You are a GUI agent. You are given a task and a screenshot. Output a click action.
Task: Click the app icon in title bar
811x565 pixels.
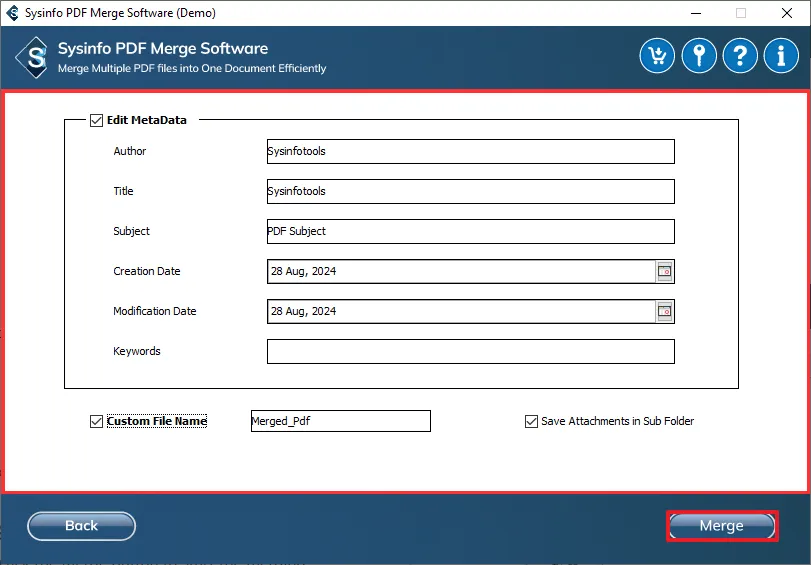pos(13,13)
